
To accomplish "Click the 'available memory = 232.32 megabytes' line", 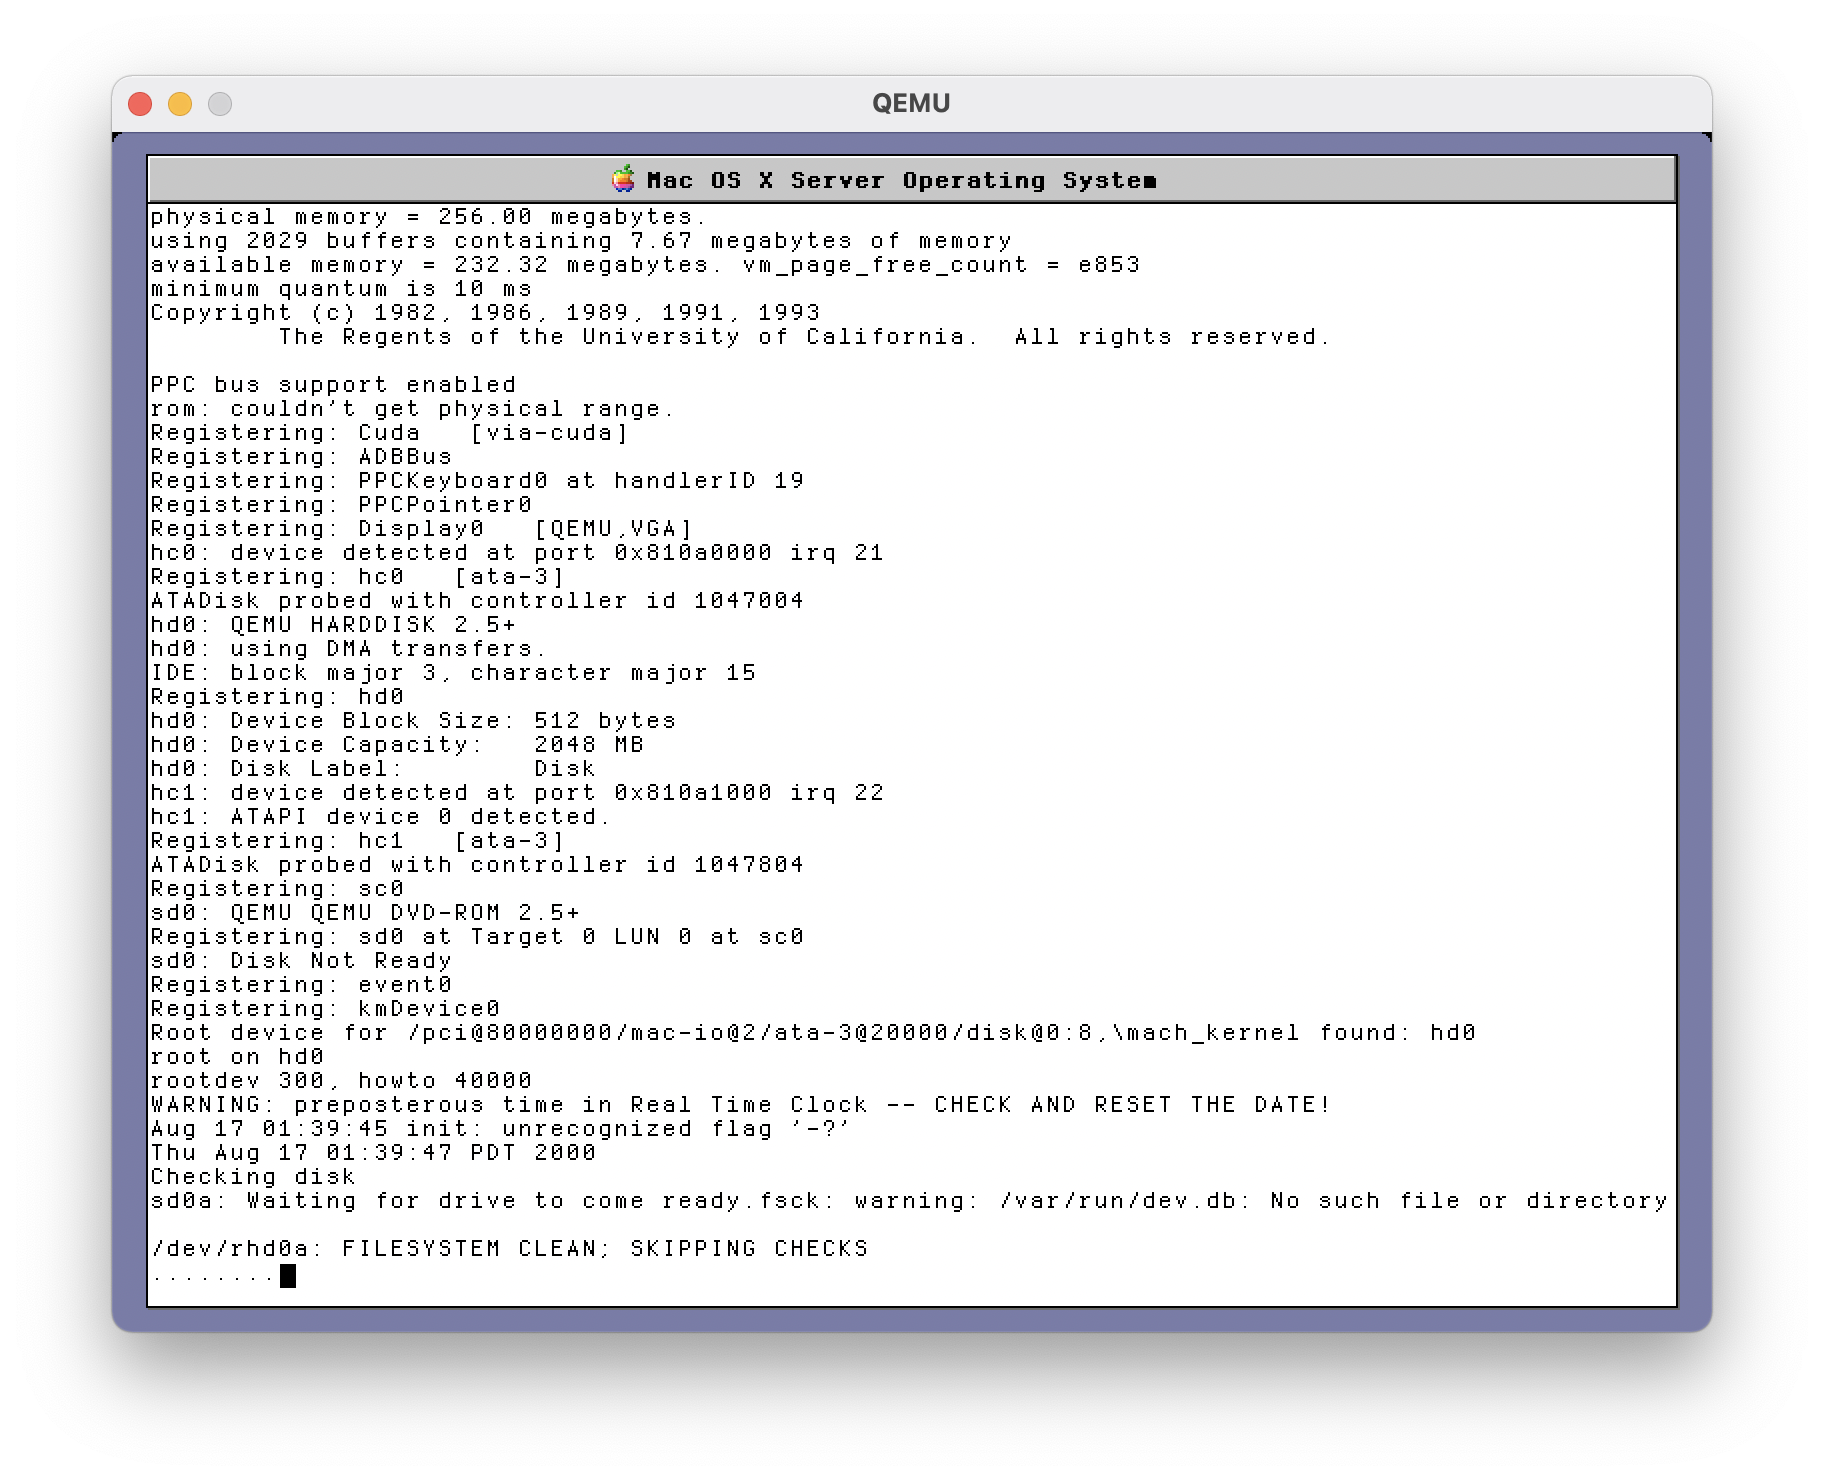I will (645, 265).
